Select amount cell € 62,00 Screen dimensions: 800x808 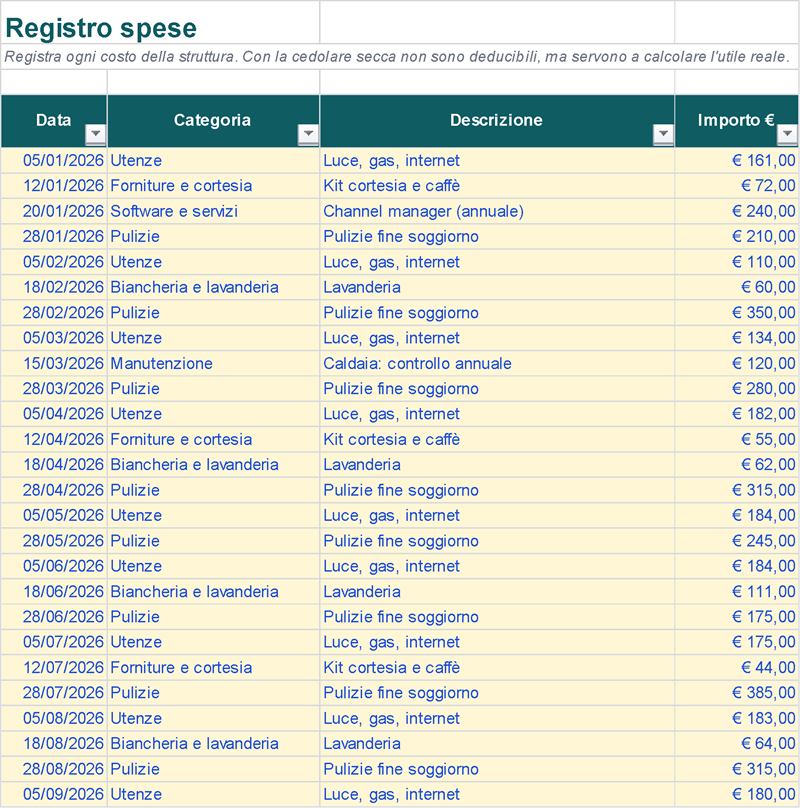(x=737, y=464)
